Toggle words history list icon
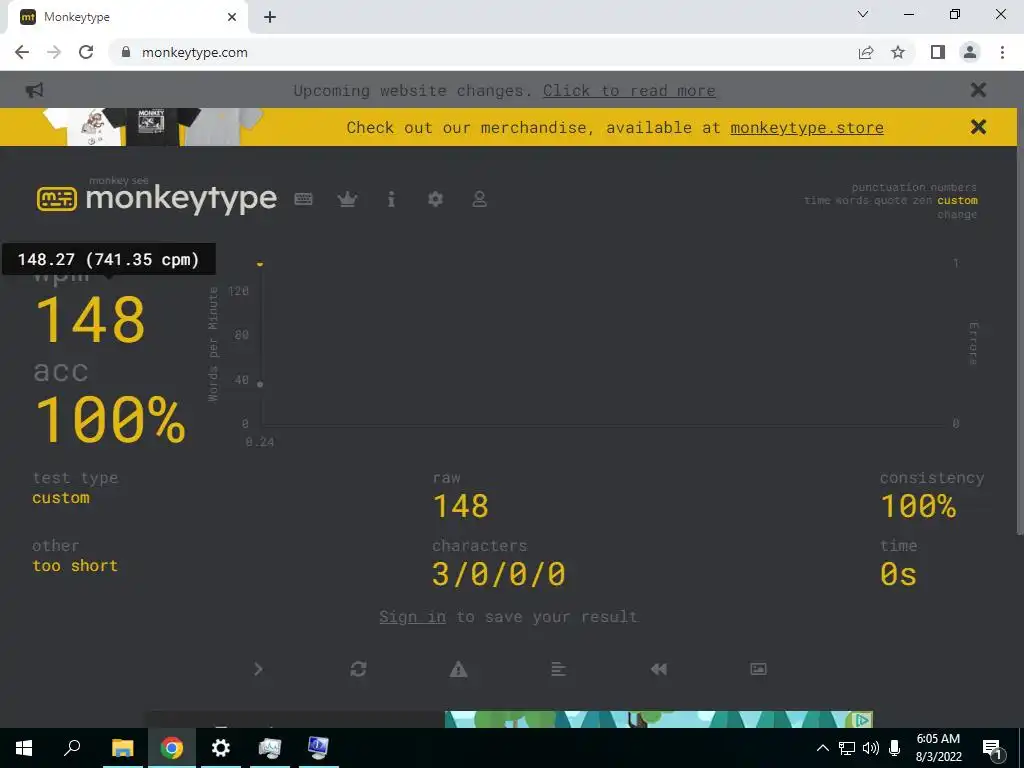This screenshot has height=768, width=1024. pos(558,669)
